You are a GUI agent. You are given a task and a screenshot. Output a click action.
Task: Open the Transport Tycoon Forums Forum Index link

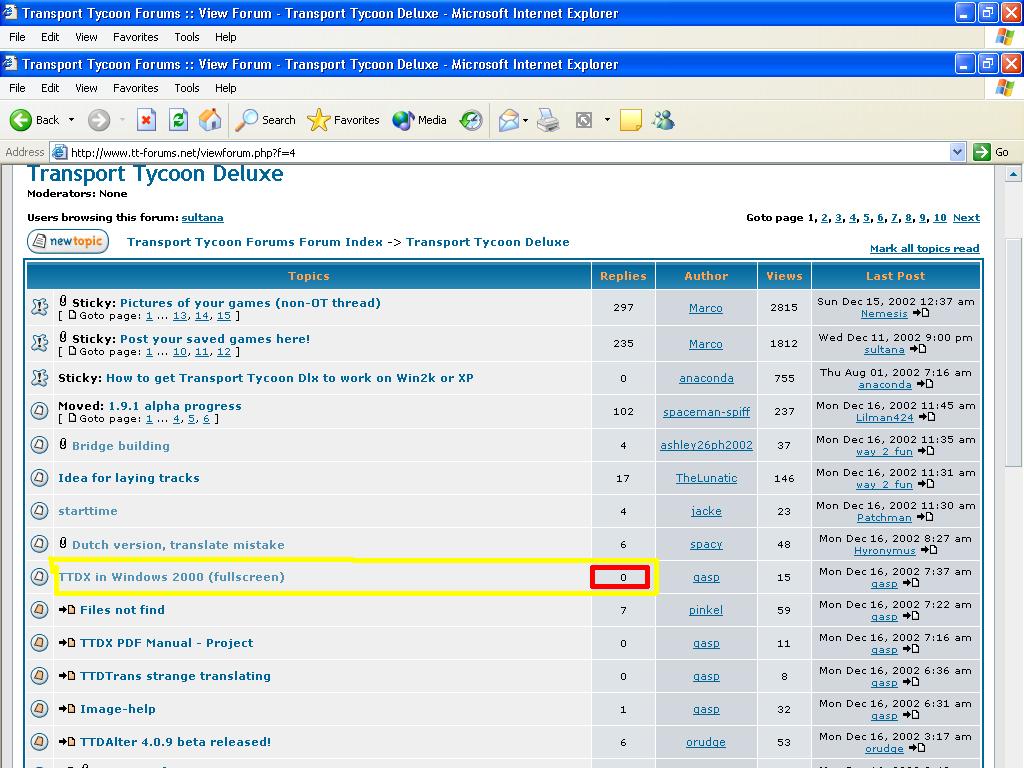coord(255,242)
